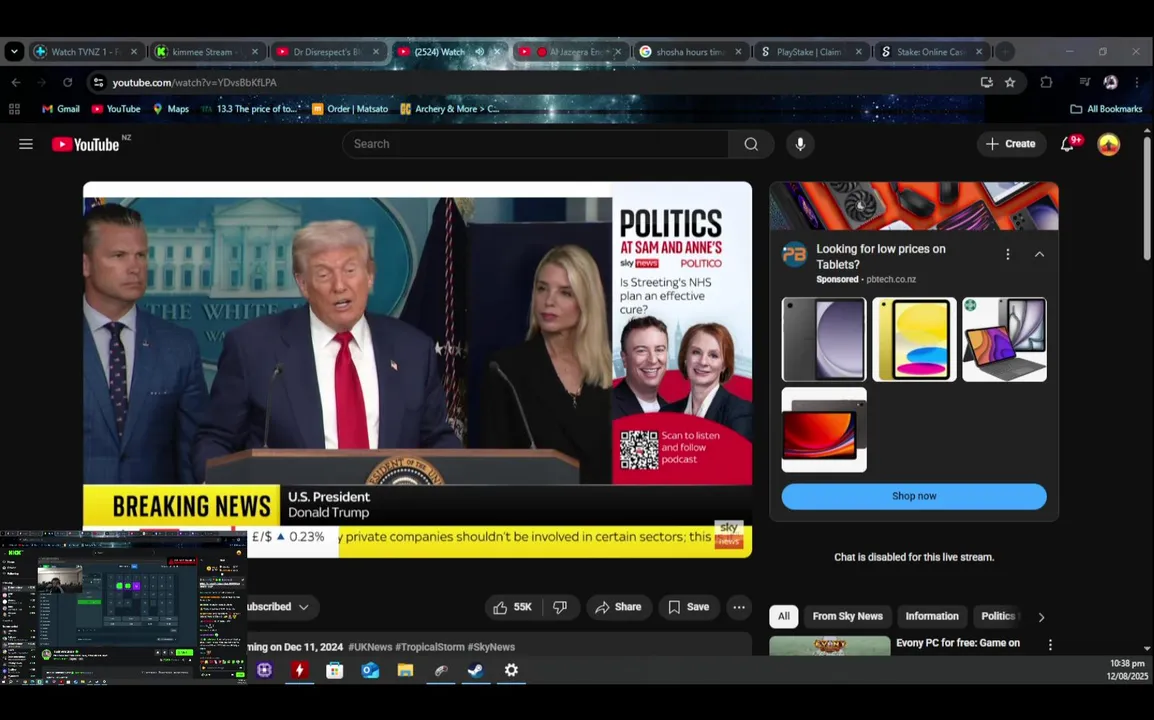
Task: Open the Archery & More bookmark
Action: [450, 109]
